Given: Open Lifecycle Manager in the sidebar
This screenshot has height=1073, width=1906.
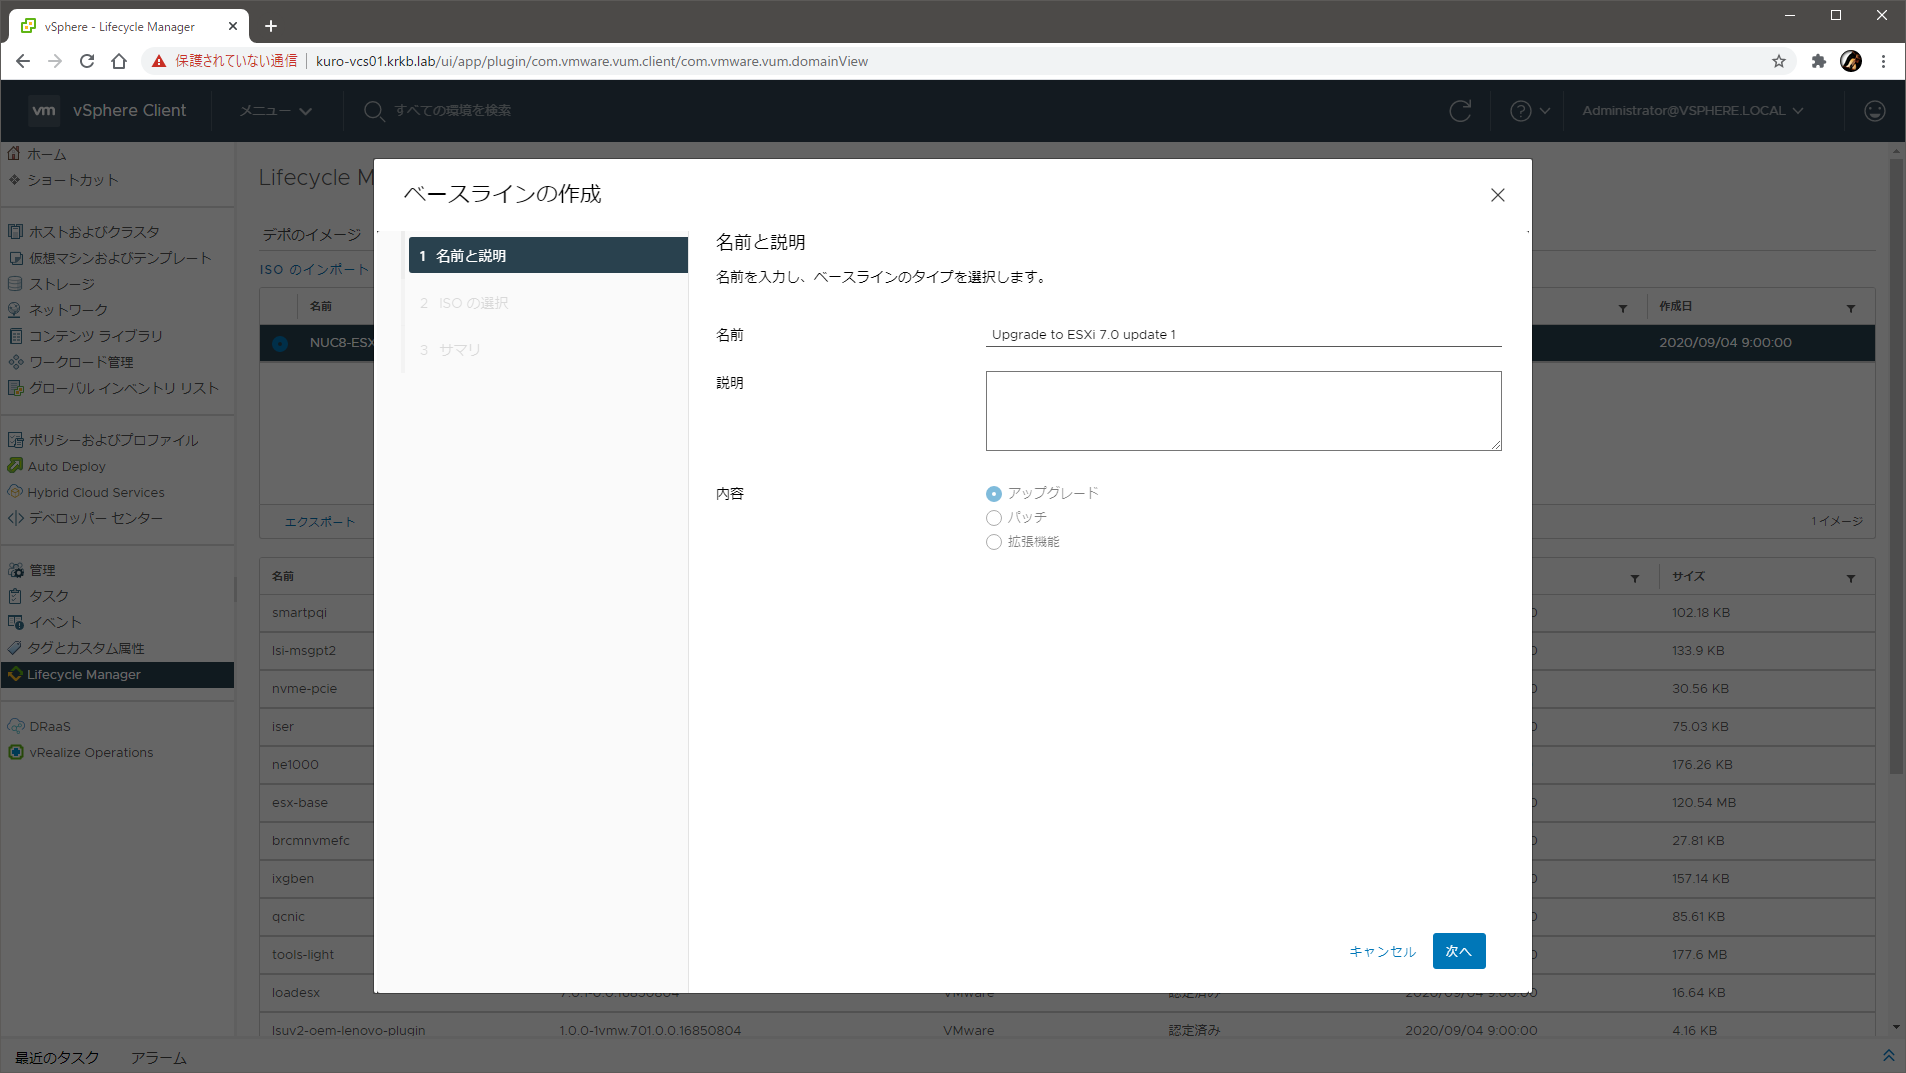Looking at the screenshot, I should (84, 675).
